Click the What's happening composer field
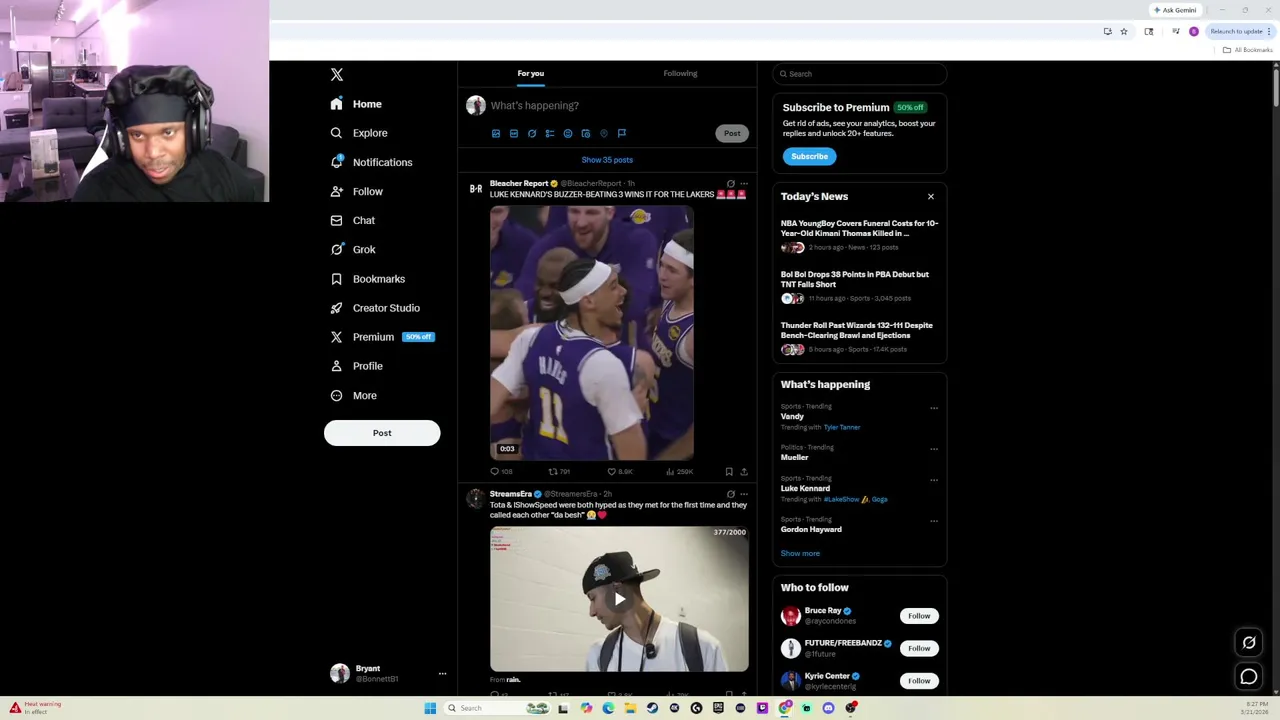The image size is (1280, 720). (620, 106)
